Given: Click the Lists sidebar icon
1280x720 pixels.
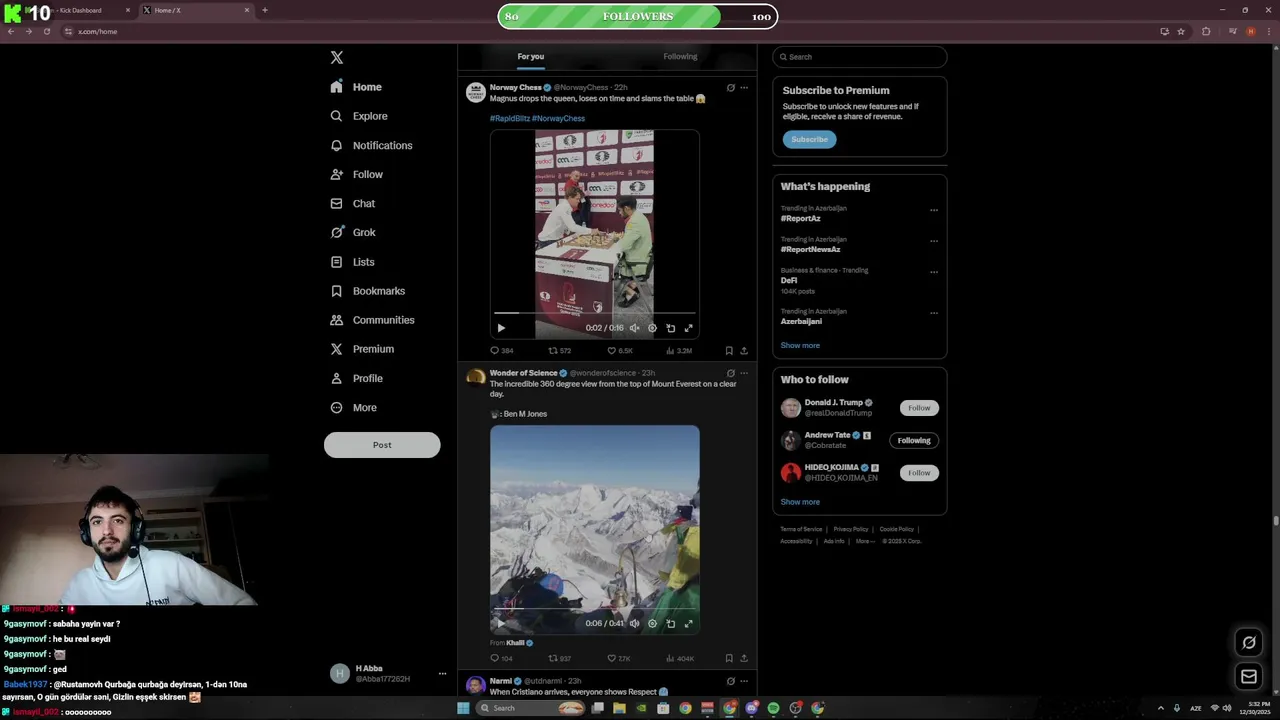Looking at the screenshot, I should click(337, 262).
